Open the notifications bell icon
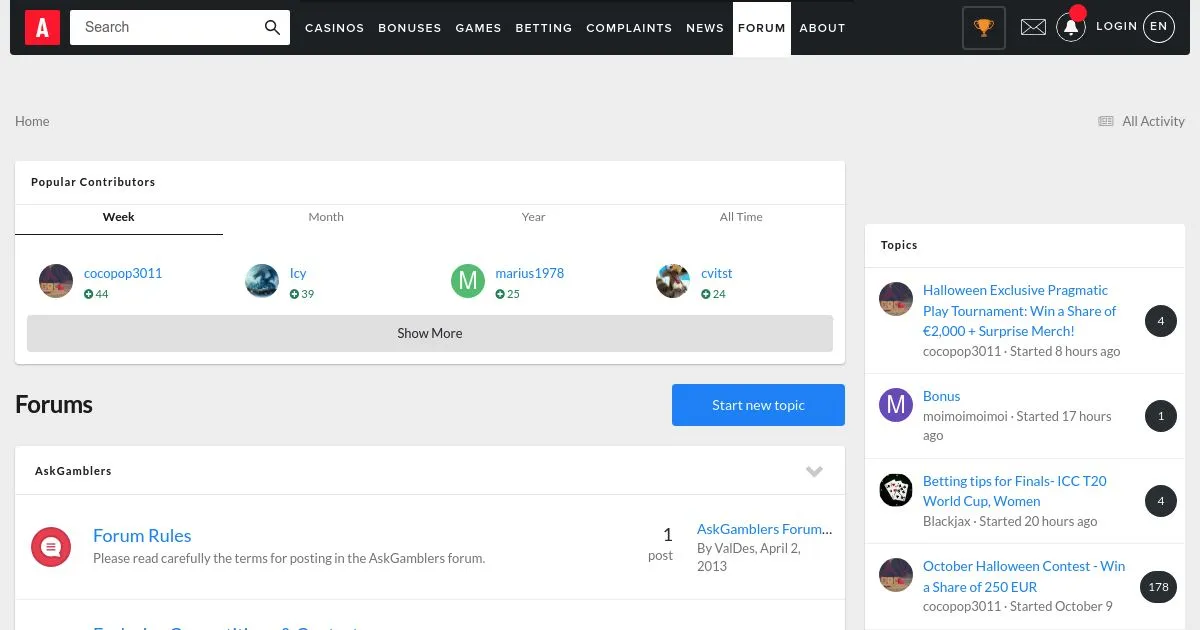Image resolution: width=1200 pixels, height=630 pixels. 1070,28
